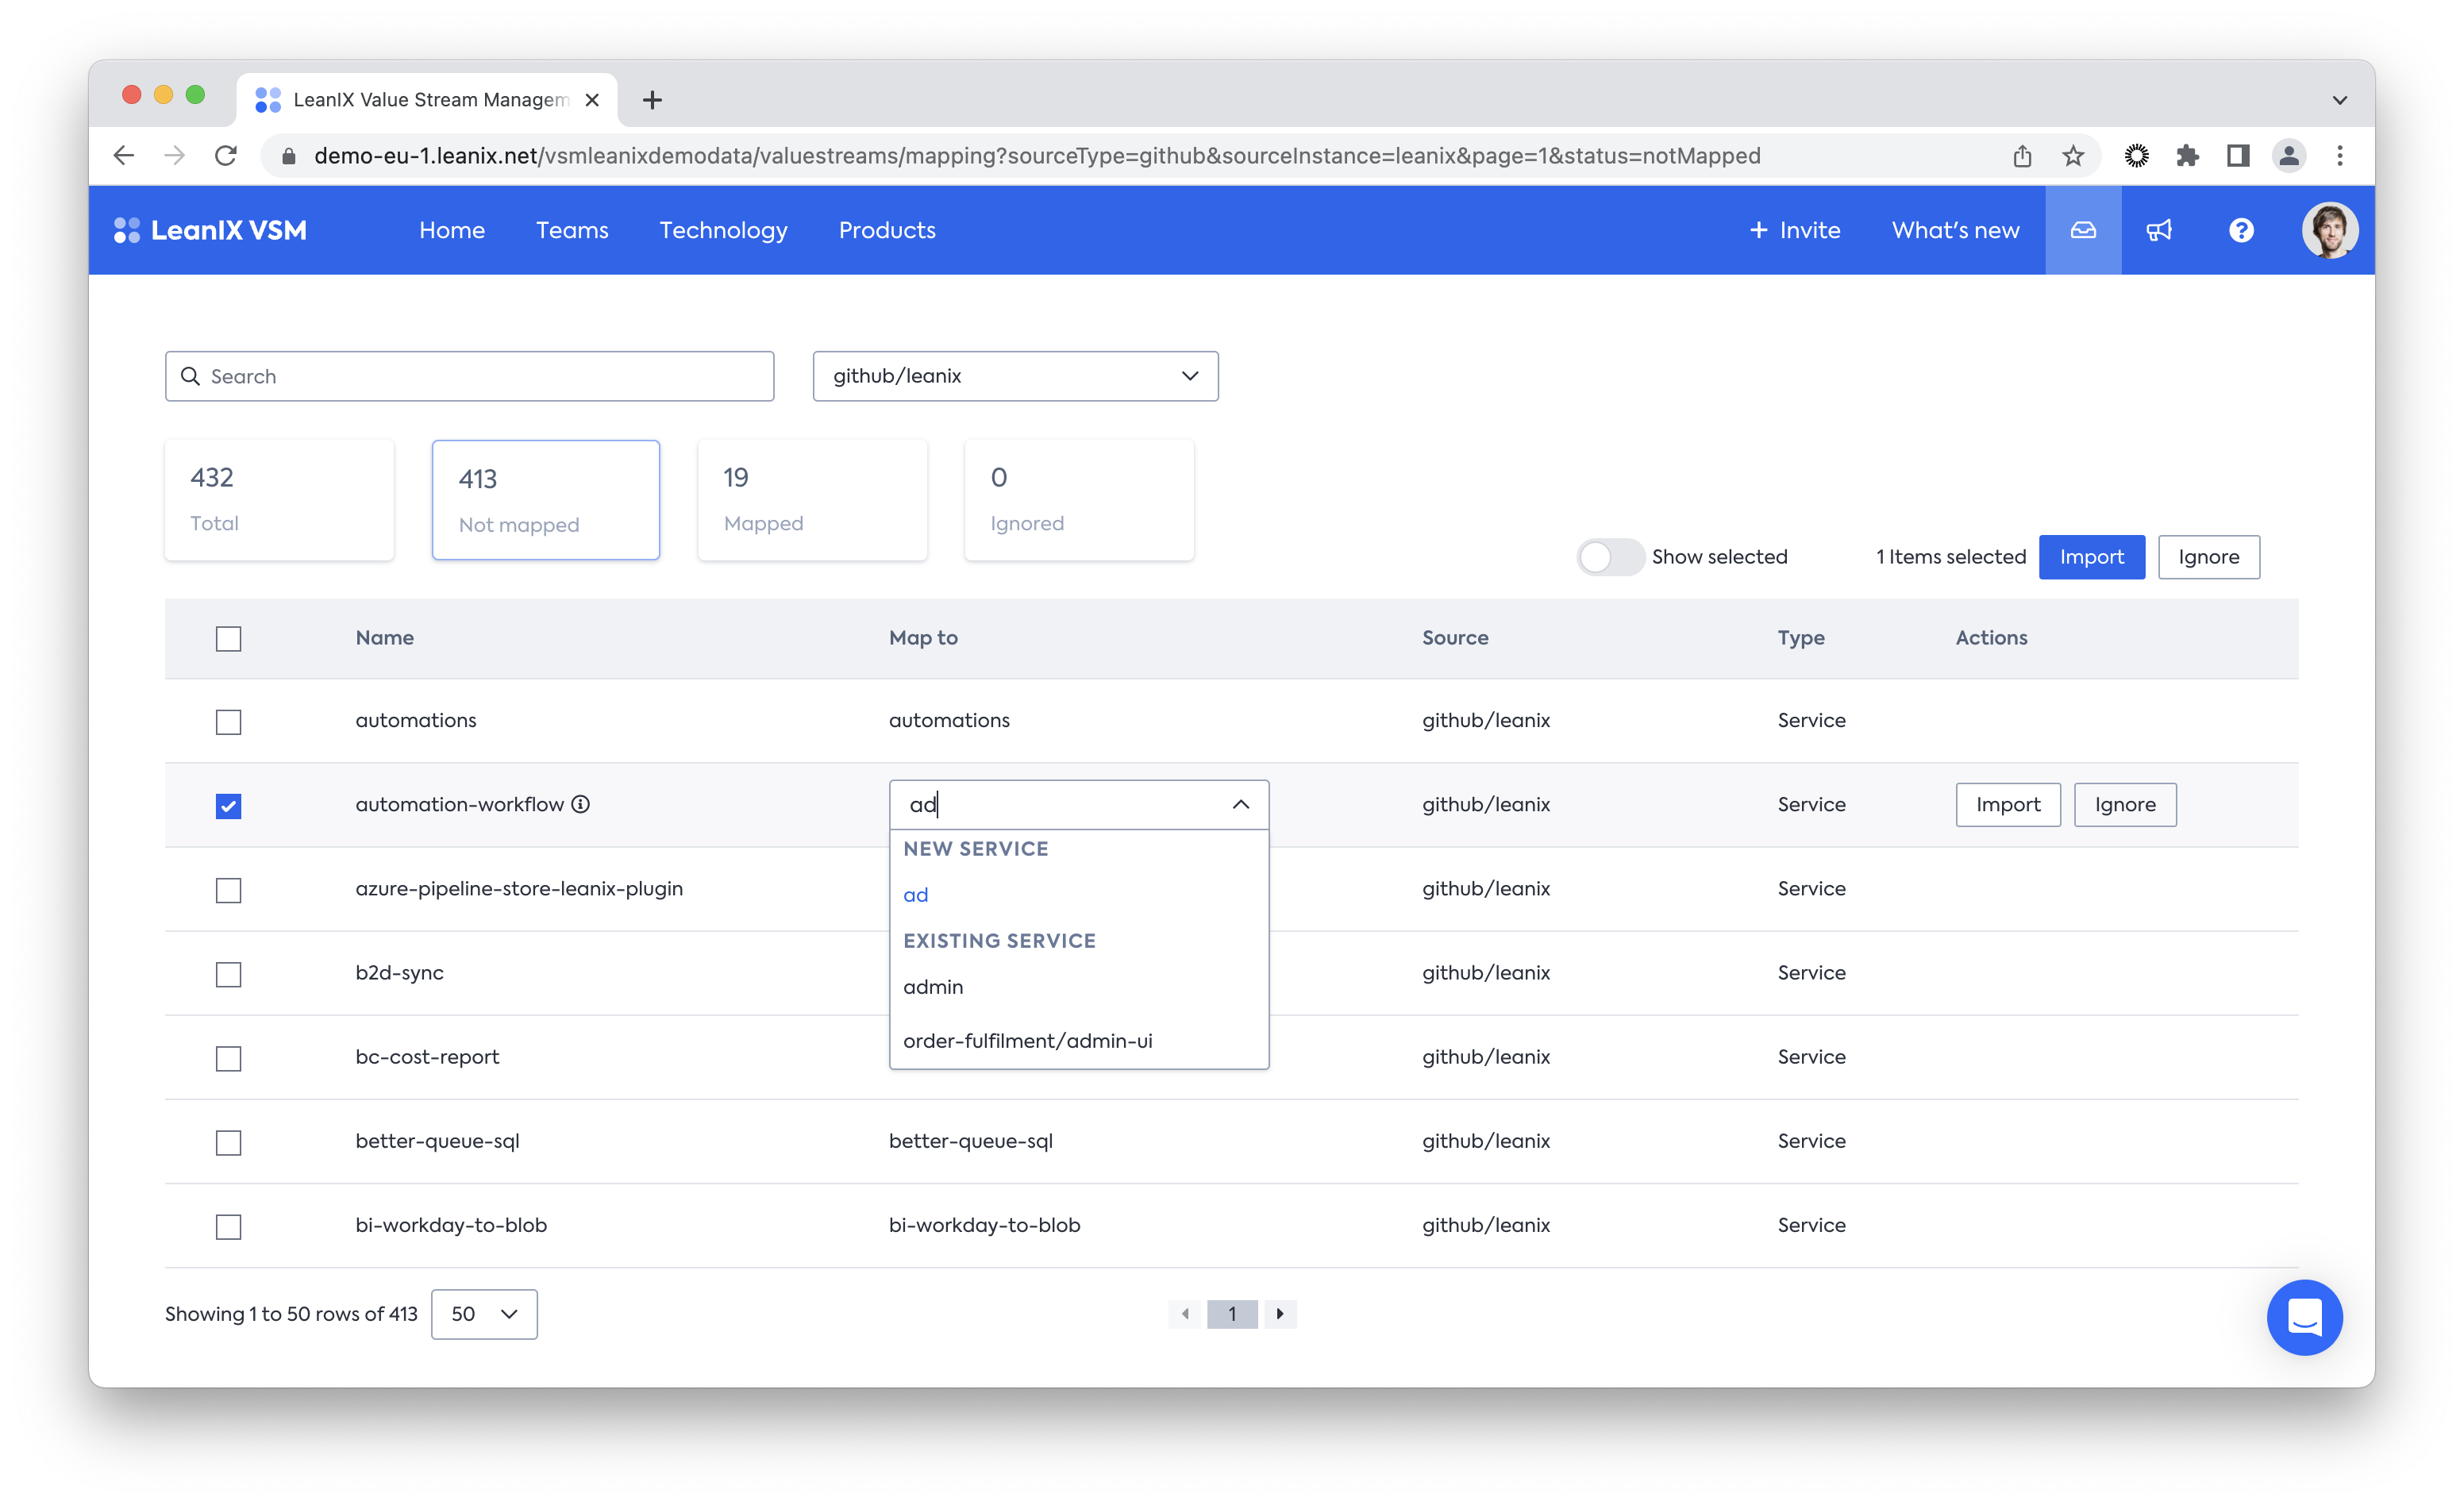Bookmark page with the star icon
The width and height of the screenshot is (2464, 1505).
click(2073, 156)
